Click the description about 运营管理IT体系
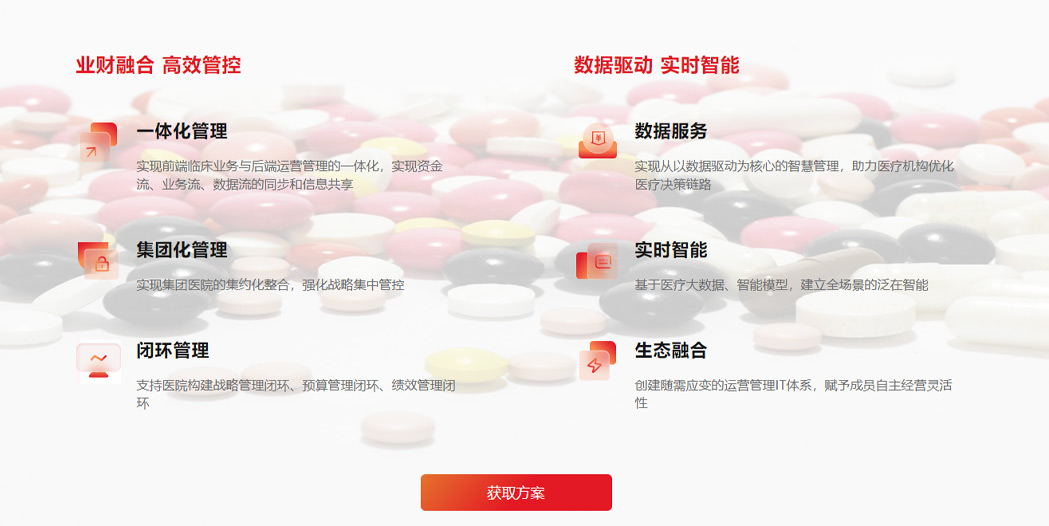The width and height of the screenshot is (1049, 526). 793,394
